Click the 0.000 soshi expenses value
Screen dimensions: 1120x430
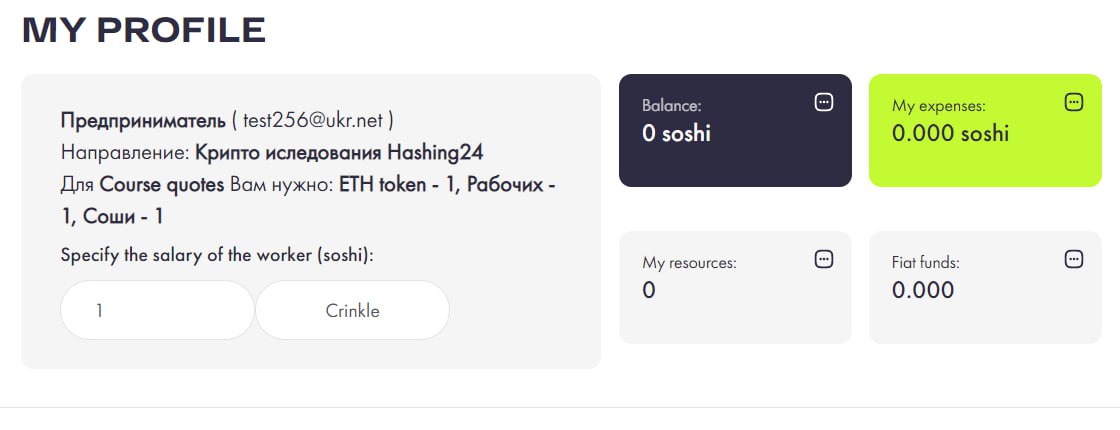[x=950, y=133]
